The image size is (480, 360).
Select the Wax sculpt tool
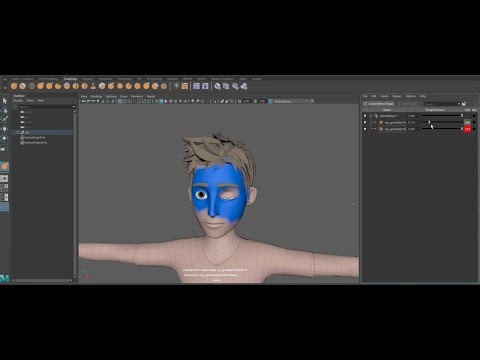tap(102, 86)
